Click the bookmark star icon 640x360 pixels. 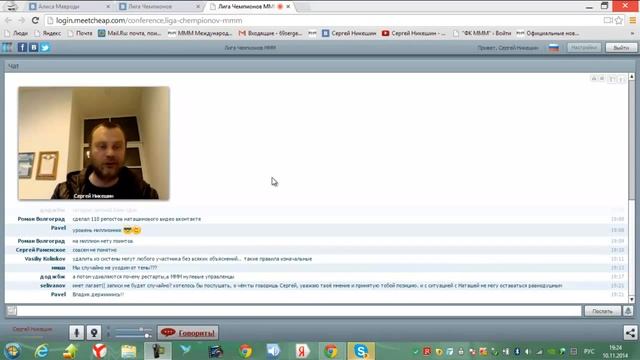coord(619,20)
